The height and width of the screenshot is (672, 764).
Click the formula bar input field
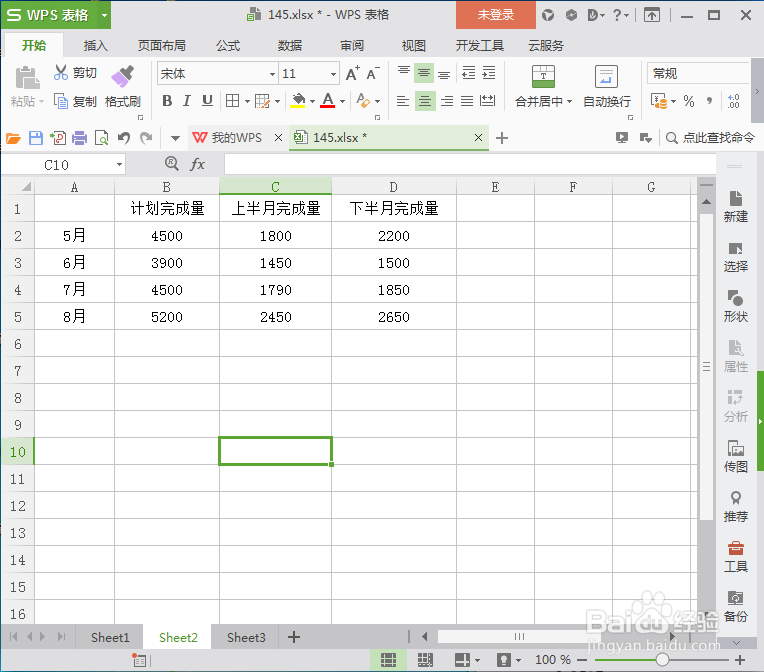[x=470, y=164]
